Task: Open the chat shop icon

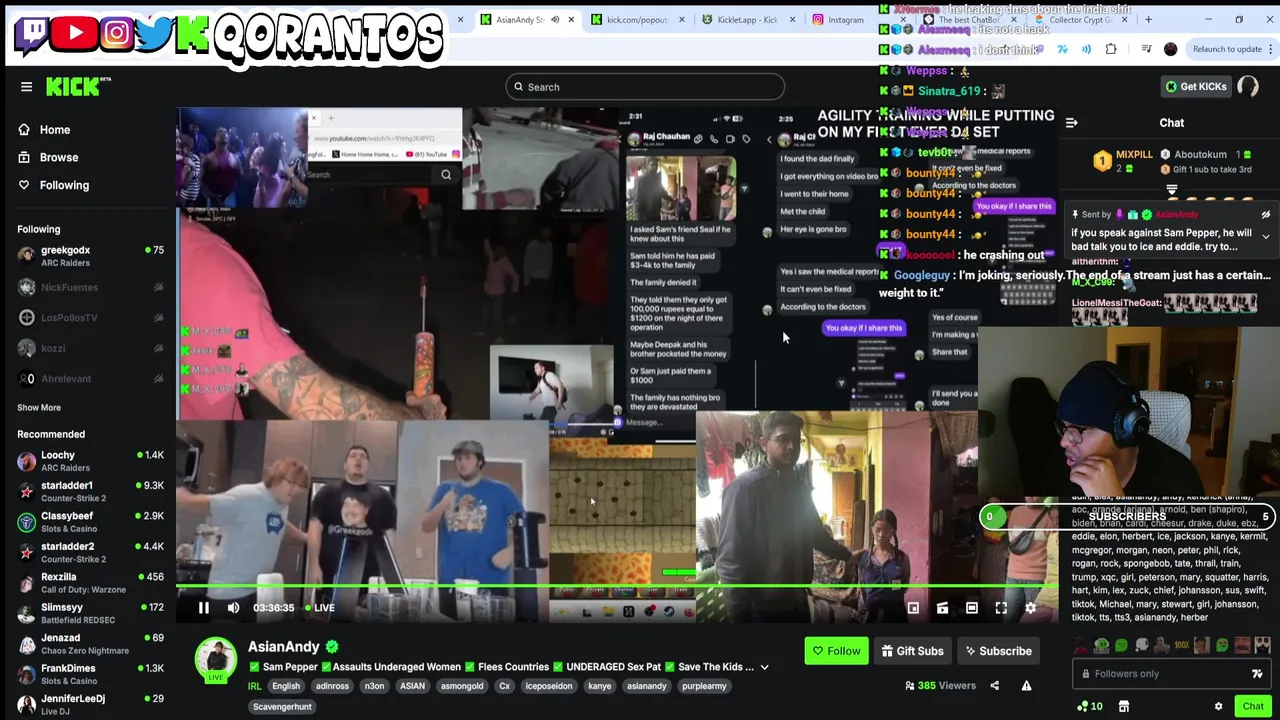Action: (x=1123, y=707)
